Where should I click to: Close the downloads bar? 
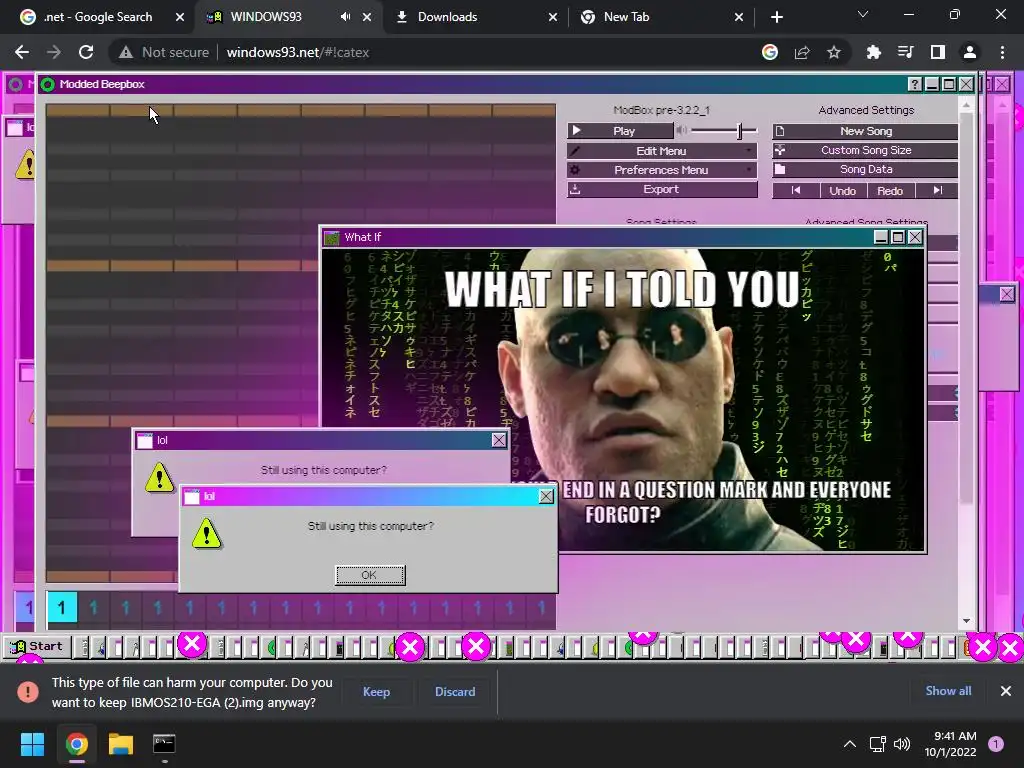click(1006, 691)
